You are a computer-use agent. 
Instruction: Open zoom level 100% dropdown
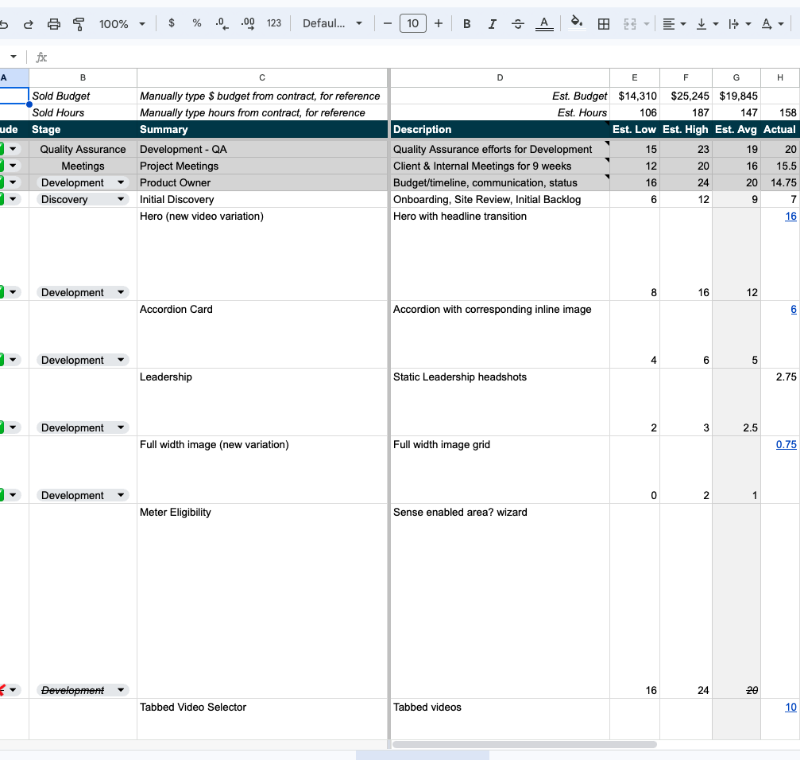[x=122, y=24]
